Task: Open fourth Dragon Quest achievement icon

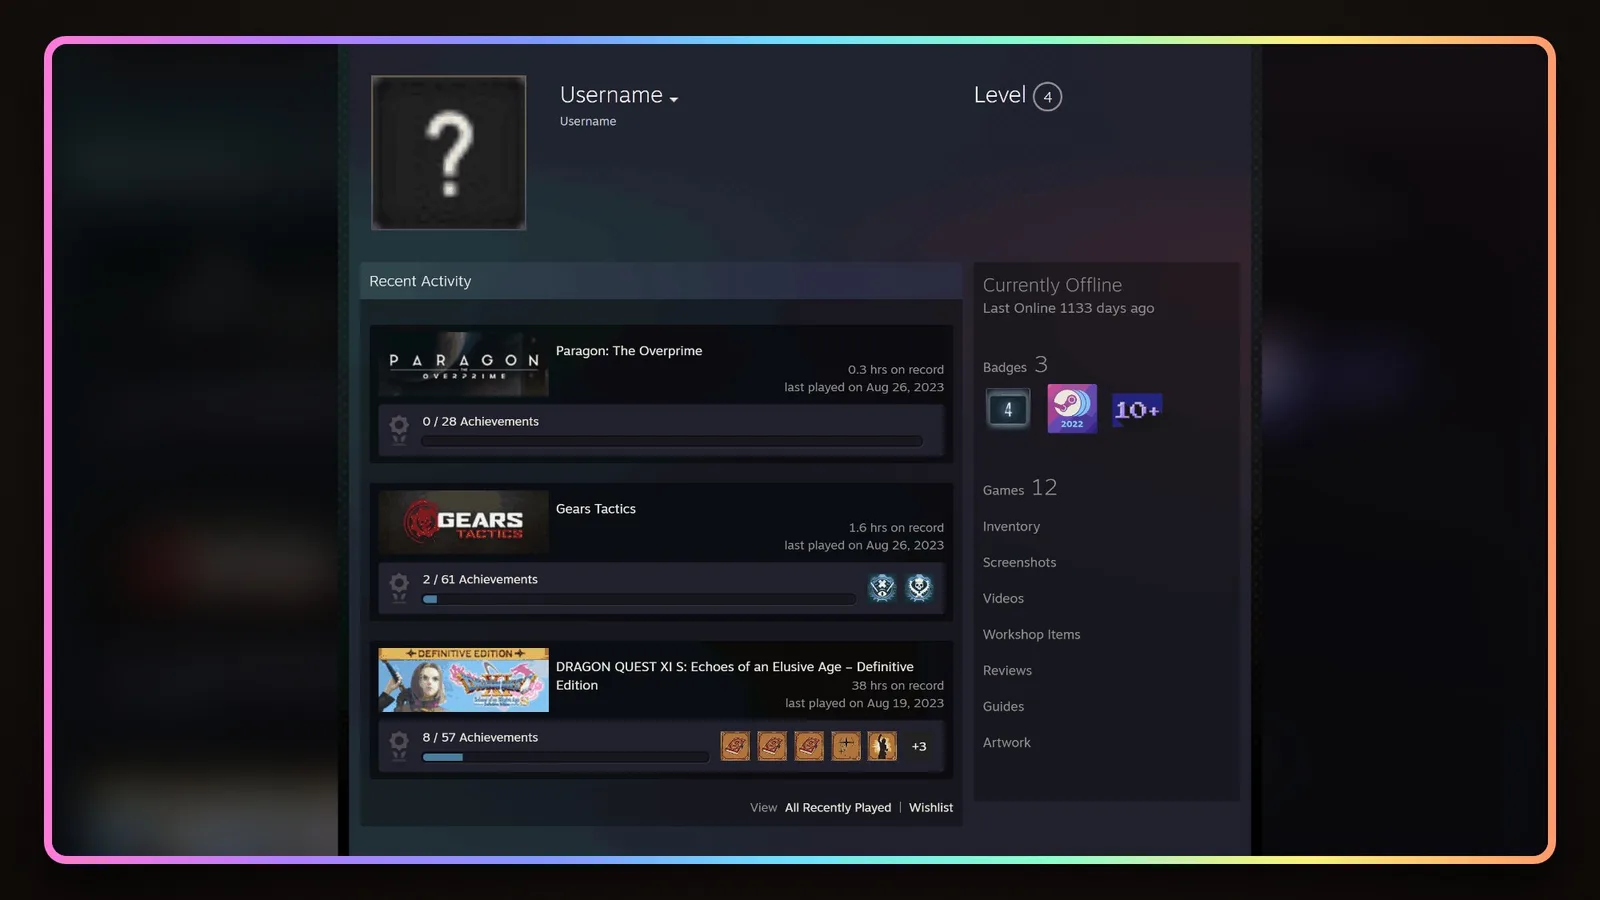Action: pos(846,745)
